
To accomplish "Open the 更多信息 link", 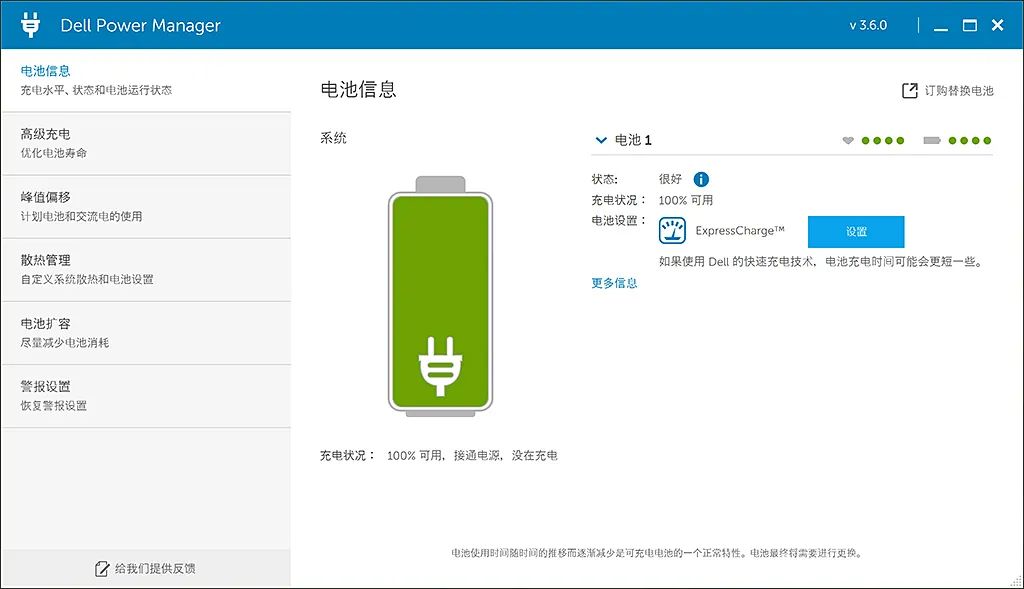I will click(614, 283).
